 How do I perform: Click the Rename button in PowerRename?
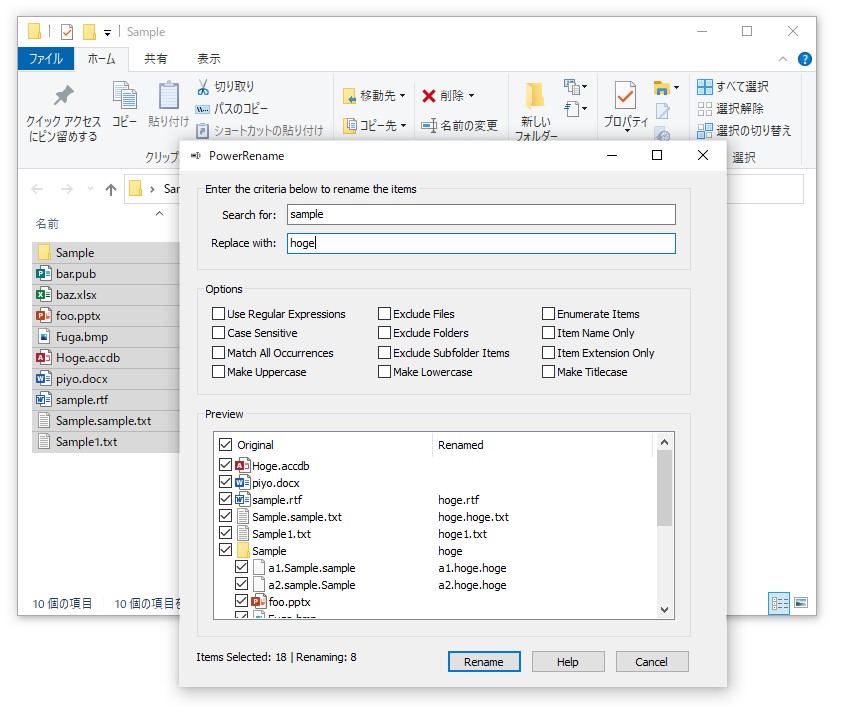click(484, 662)
